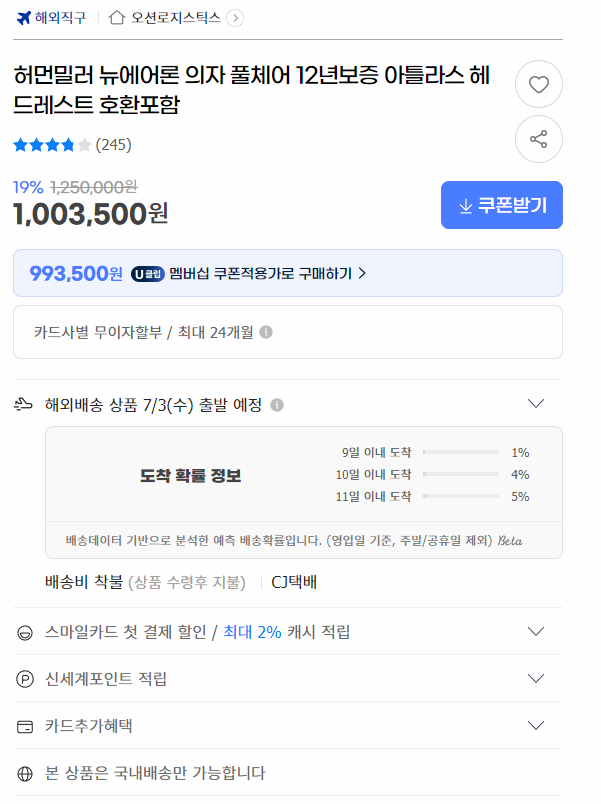Screen dimensions: 601x804
Task: Collapse the 해외배송 shipping details chevron
Action: 536,404
